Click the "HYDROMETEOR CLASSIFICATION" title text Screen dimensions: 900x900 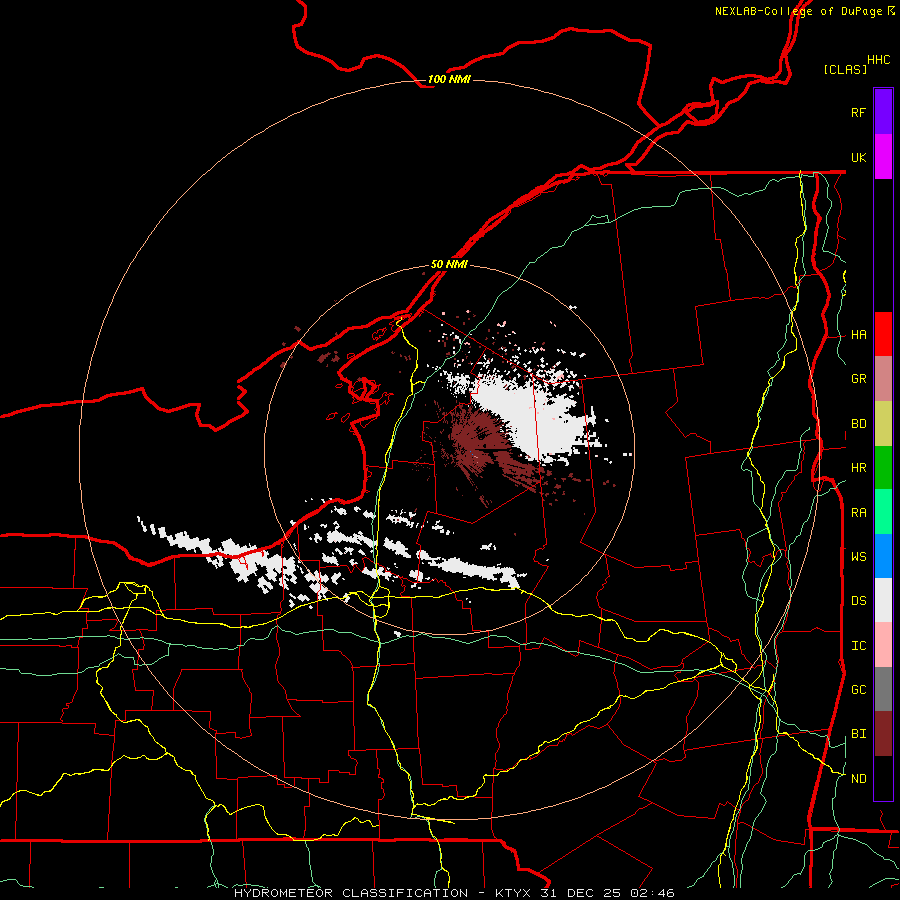click(x=351, y=893)
